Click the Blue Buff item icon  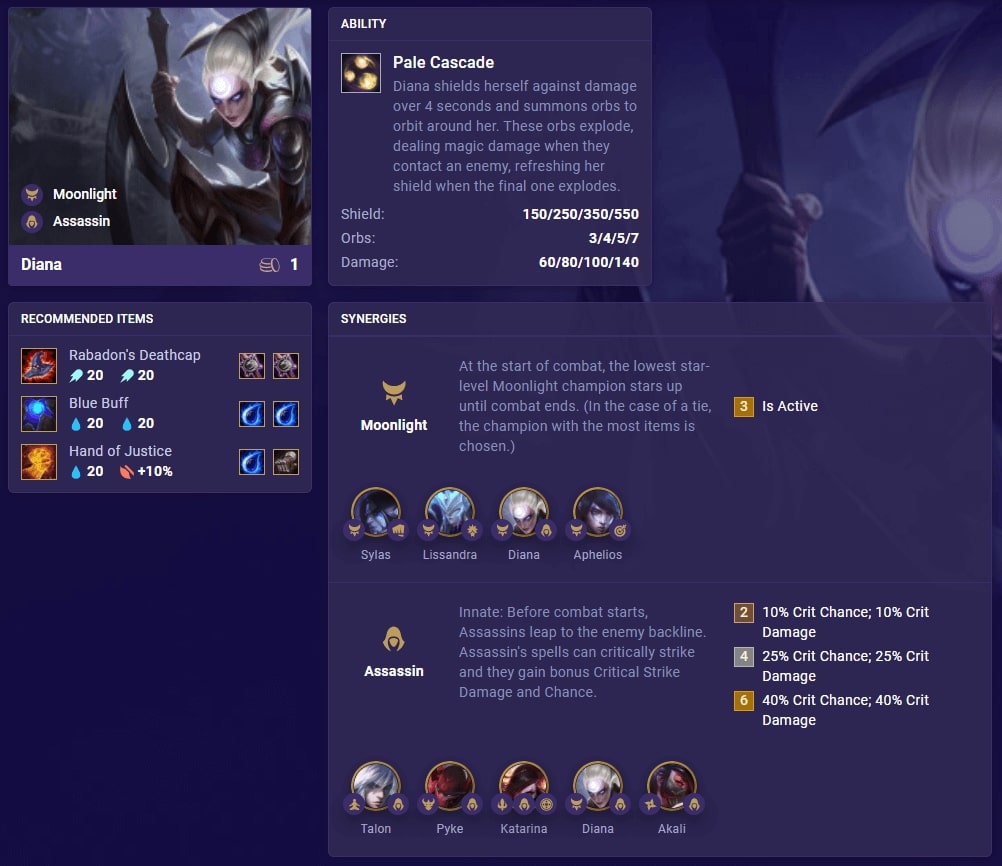pos(39,414)
